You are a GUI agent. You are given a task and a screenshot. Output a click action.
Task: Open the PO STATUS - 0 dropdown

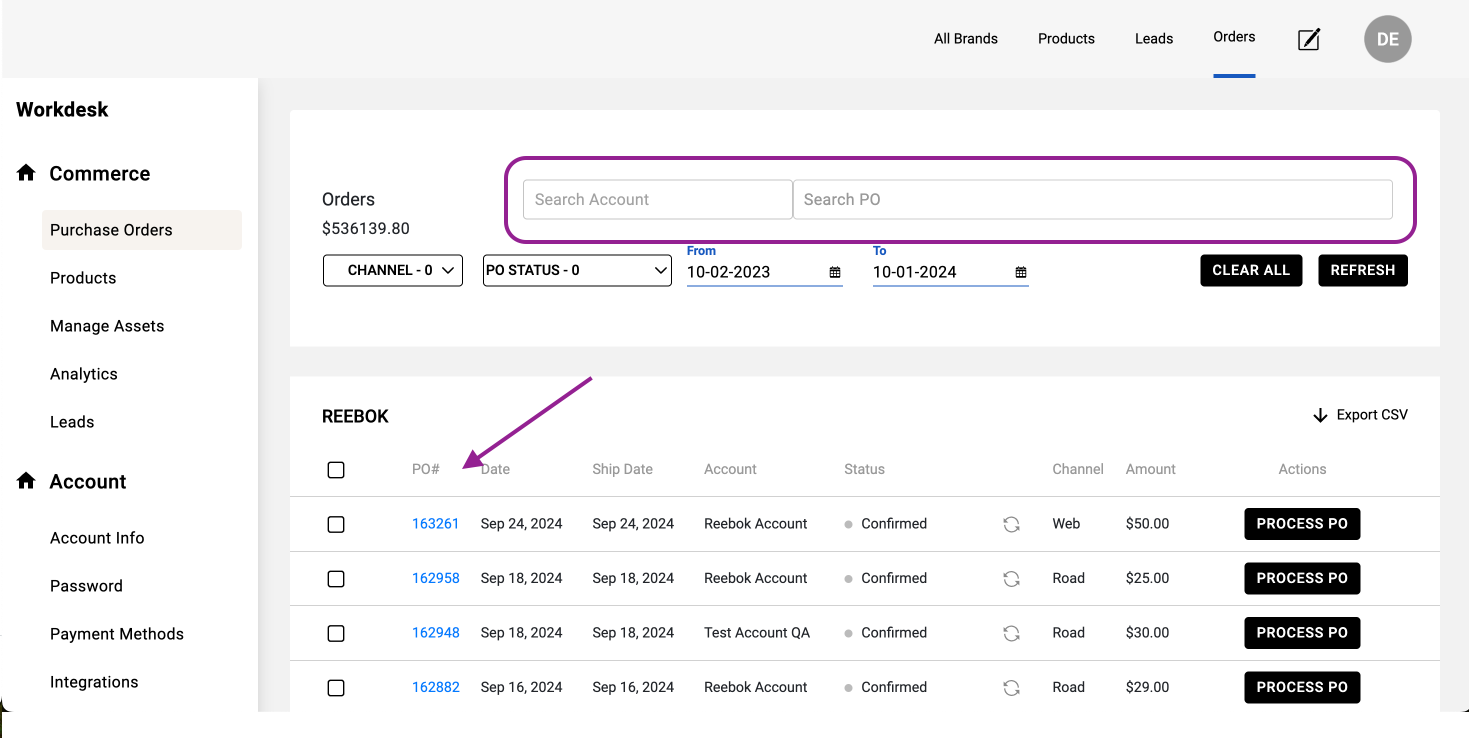pos(577,270)
